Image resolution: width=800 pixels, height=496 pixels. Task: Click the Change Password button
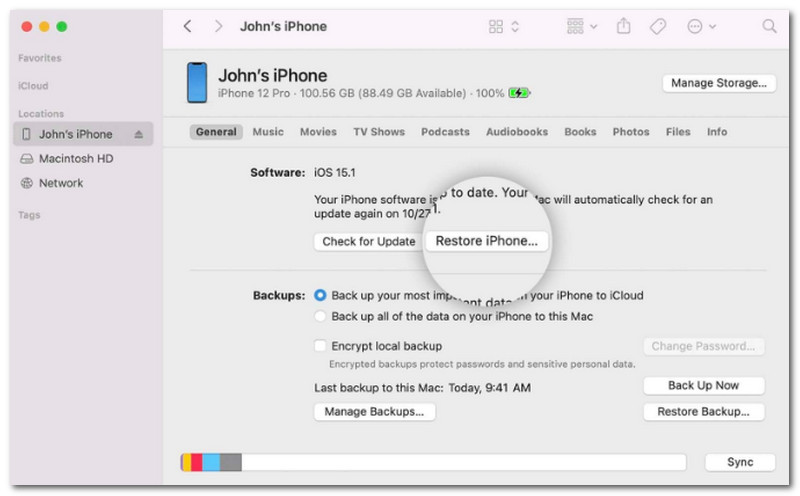[704, 346]
